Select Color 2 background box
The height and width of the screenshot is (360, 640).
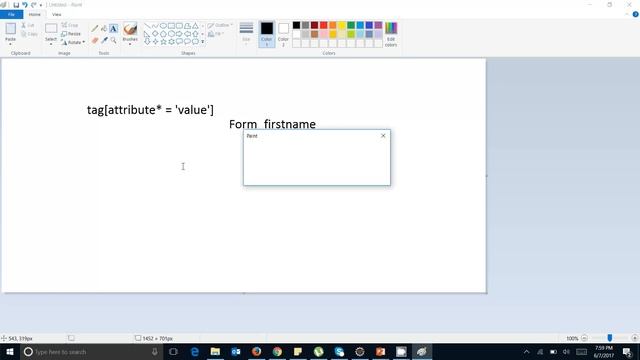click(x=283, y=34)
